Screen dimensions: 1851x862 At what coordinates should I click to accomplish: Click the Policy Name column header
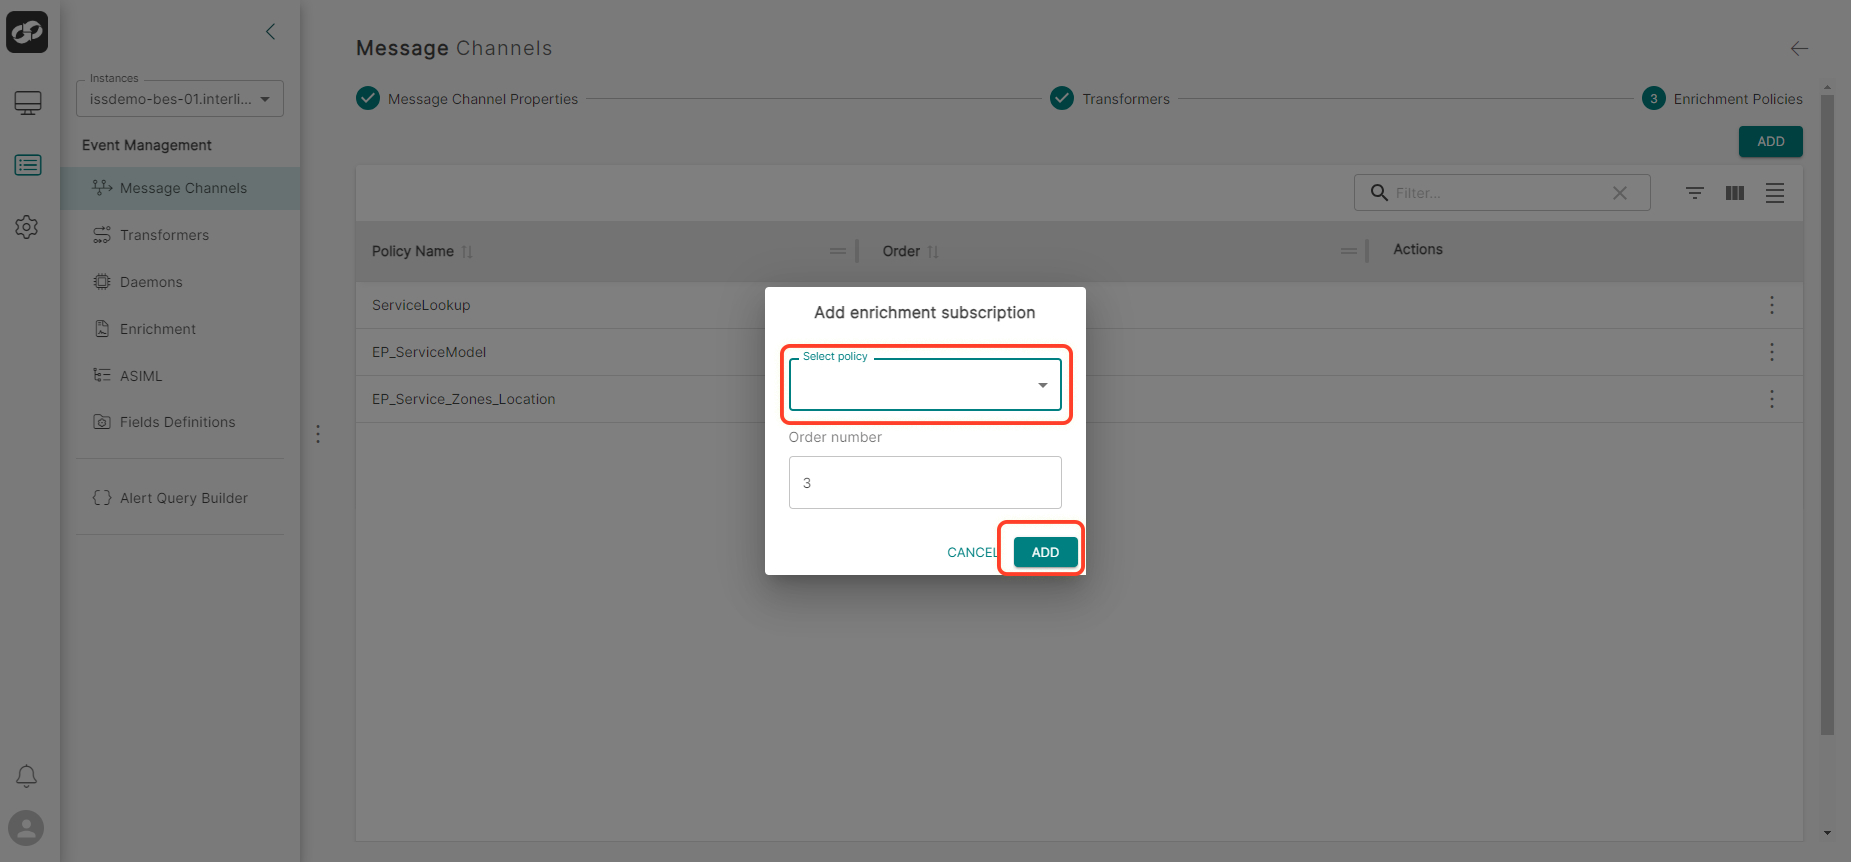(x=413, y=251)
